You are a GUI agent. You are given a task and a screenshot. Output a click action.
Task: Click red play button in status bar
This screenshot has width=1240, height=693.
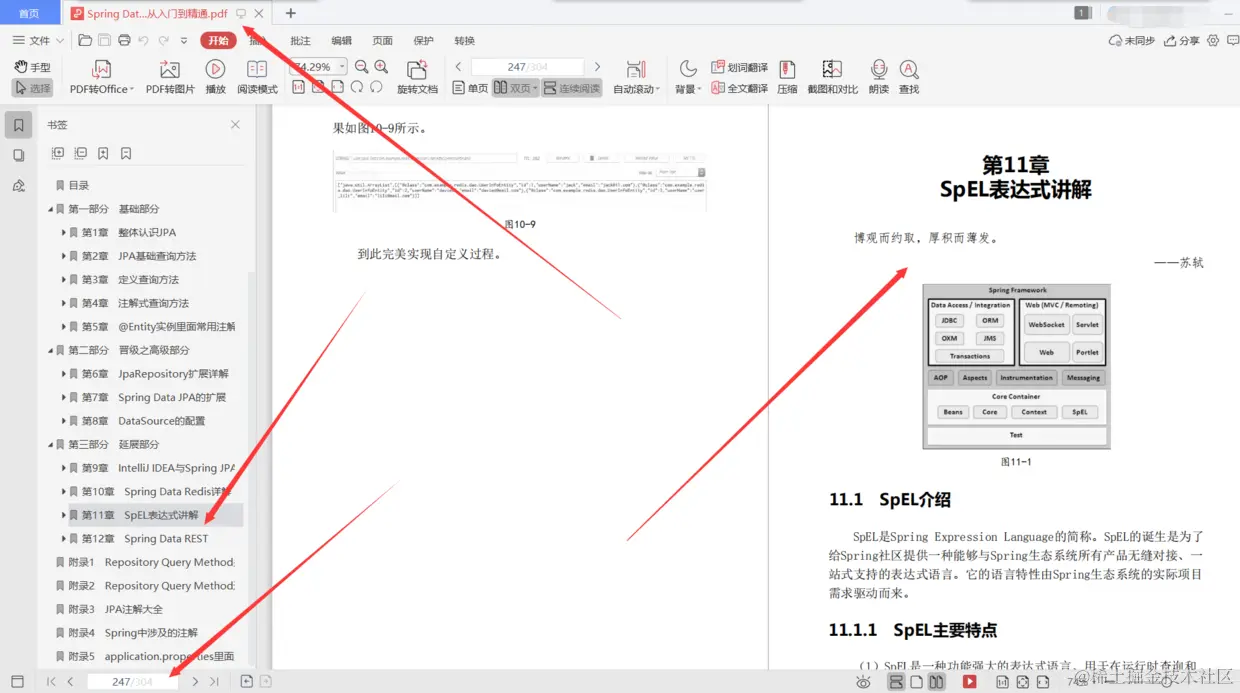point(969,681)
